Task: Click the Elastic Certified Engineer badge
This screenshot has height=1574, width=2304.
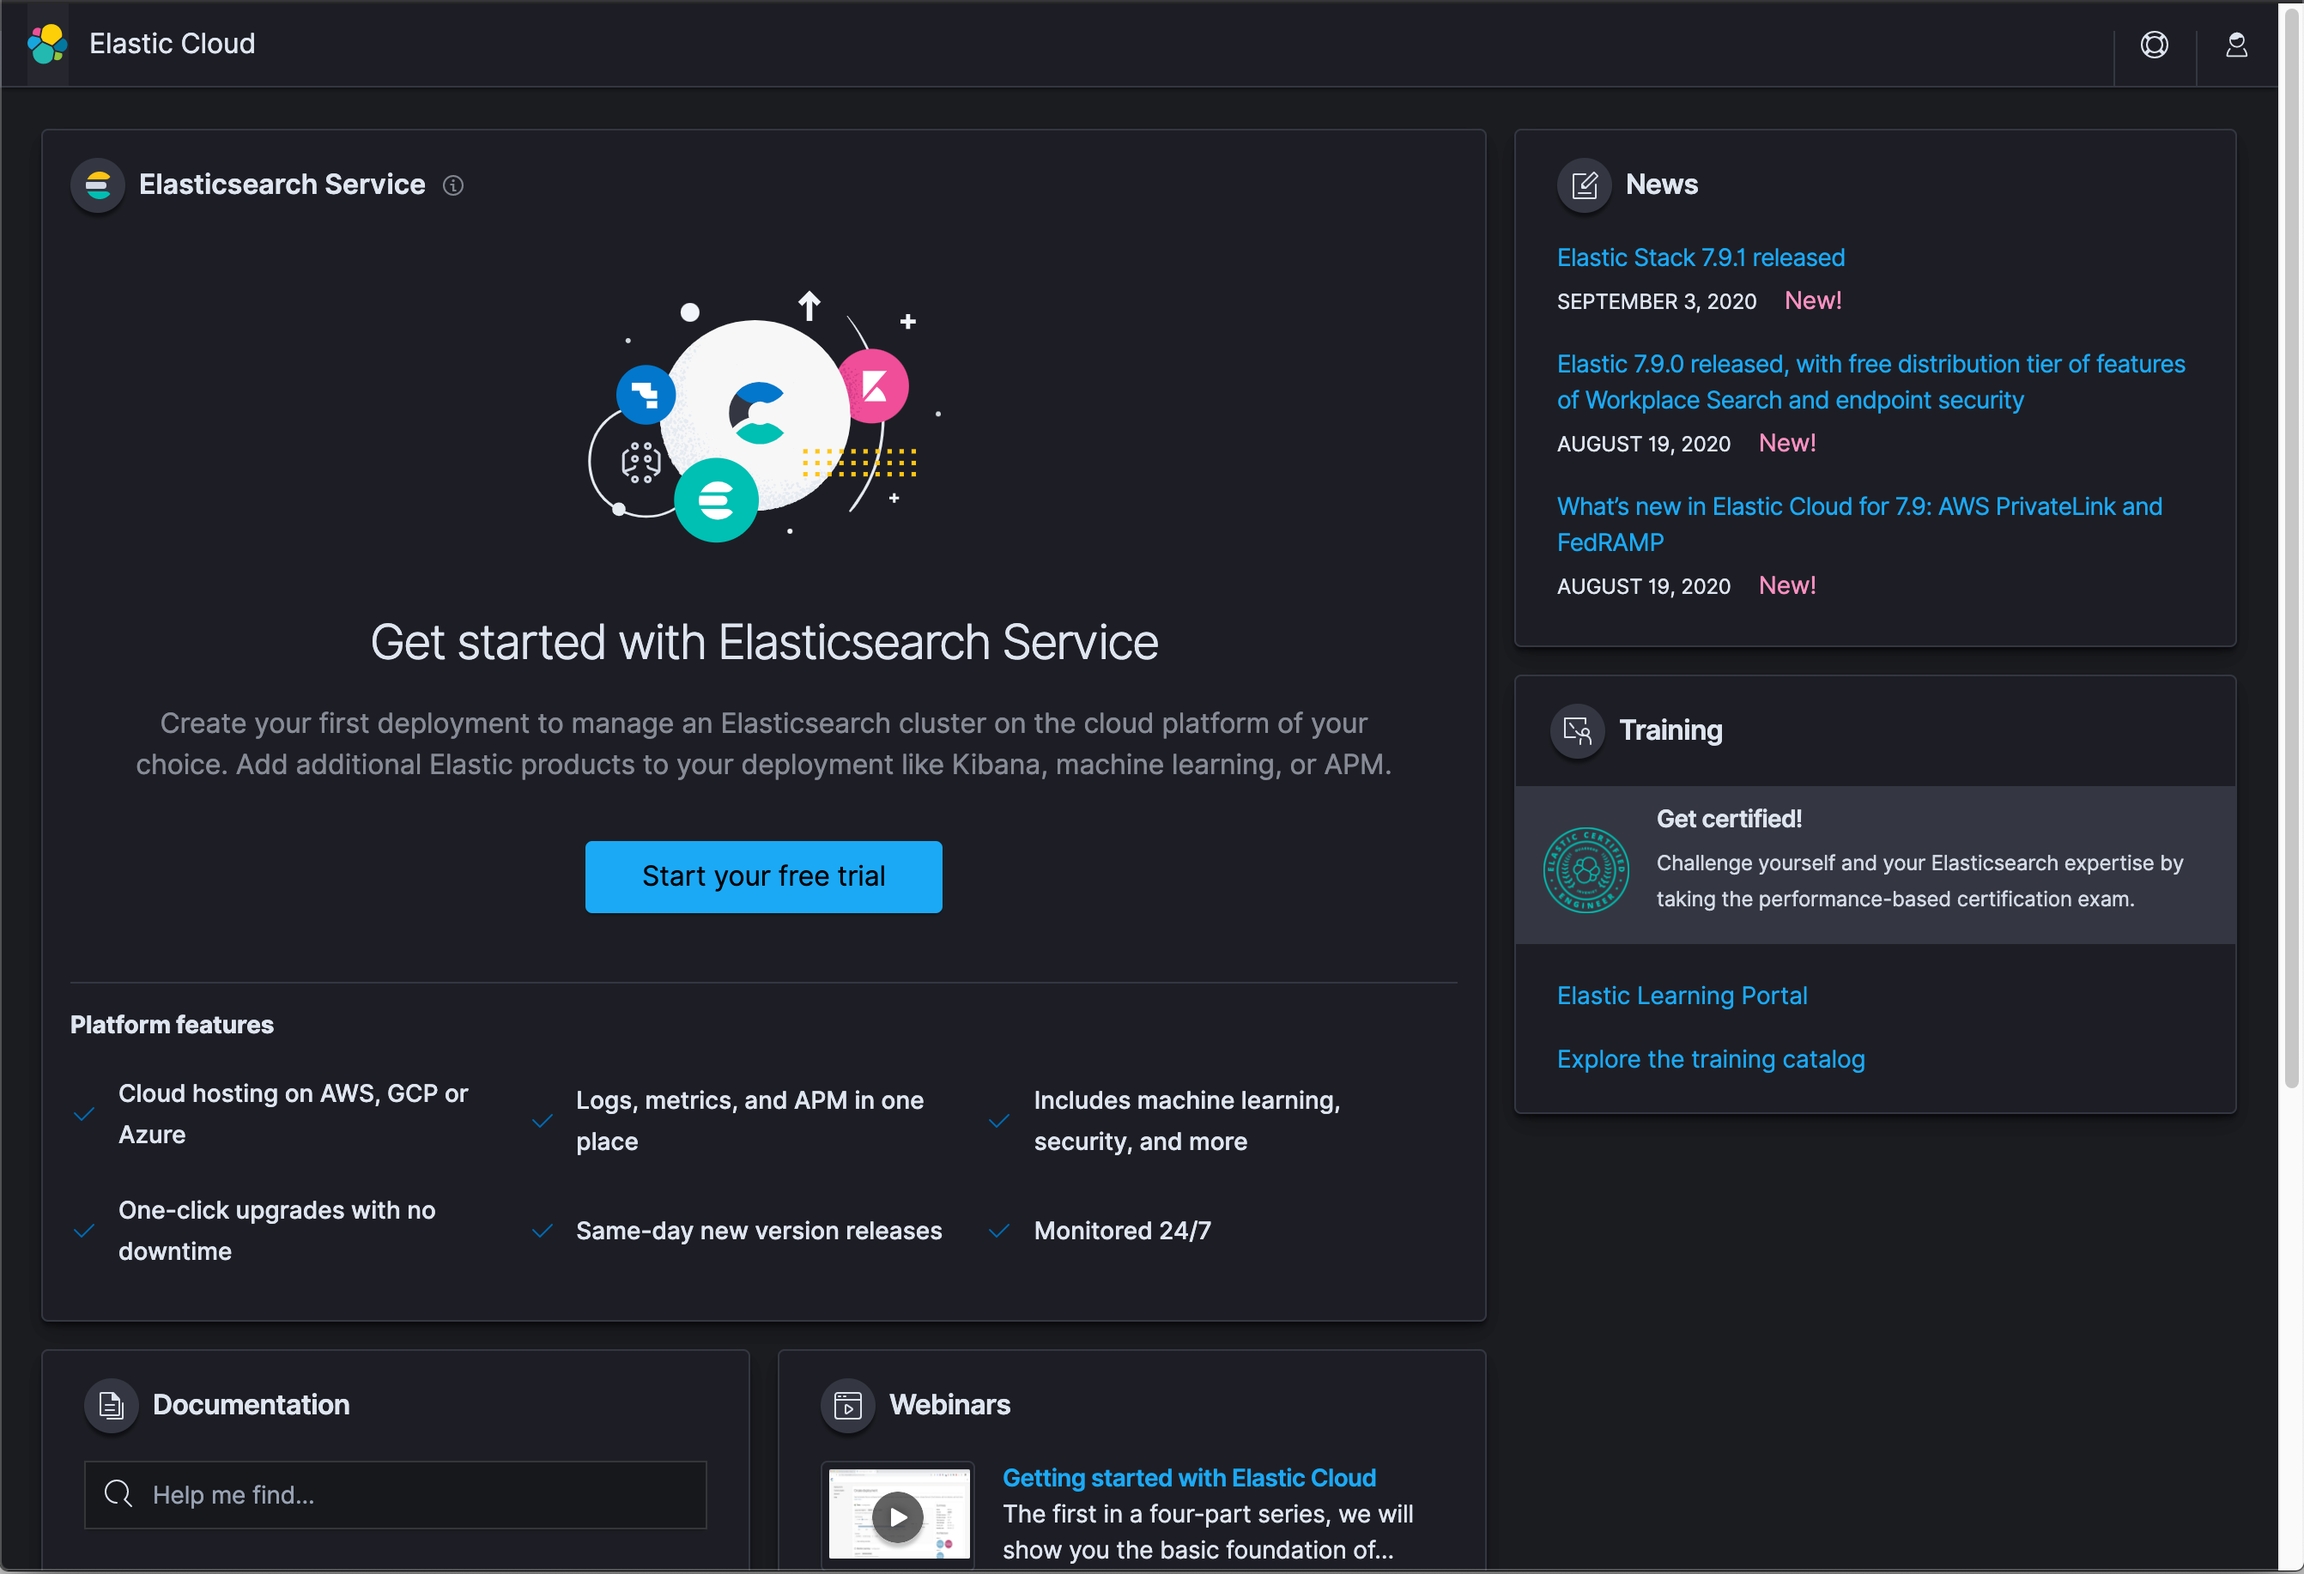Action: pos(1585,870)
